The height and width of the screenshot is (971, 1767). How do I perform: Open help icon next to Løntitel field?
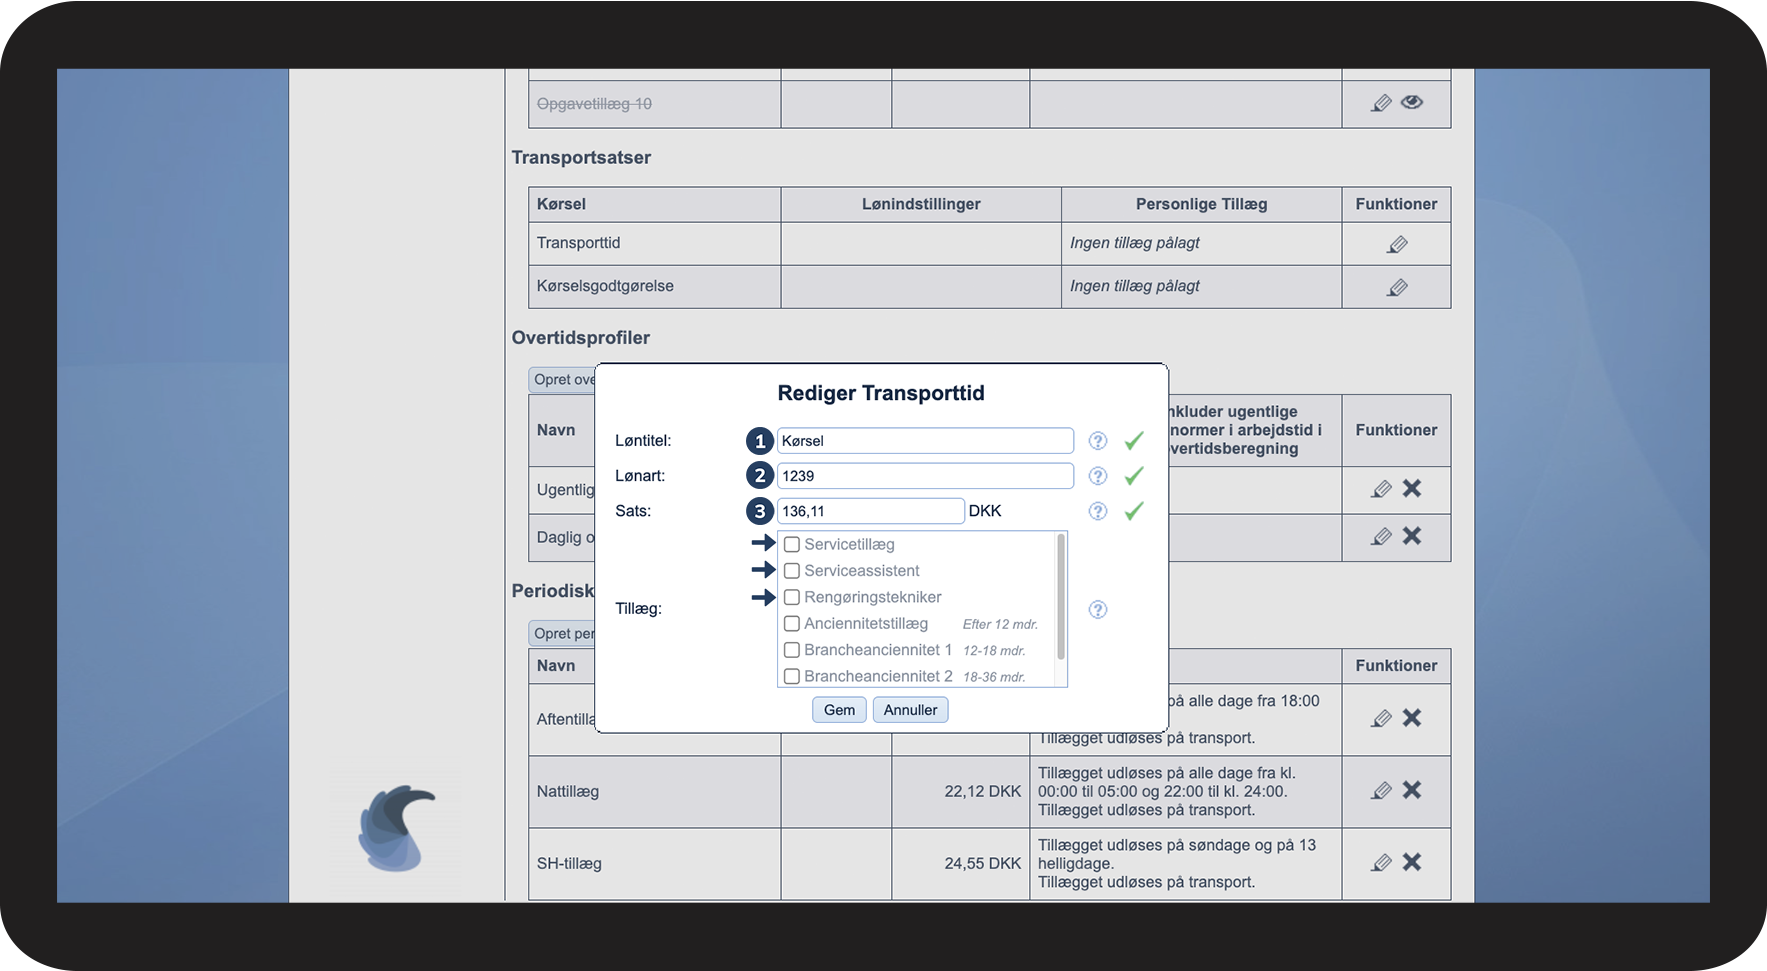tap(1098, 441)
